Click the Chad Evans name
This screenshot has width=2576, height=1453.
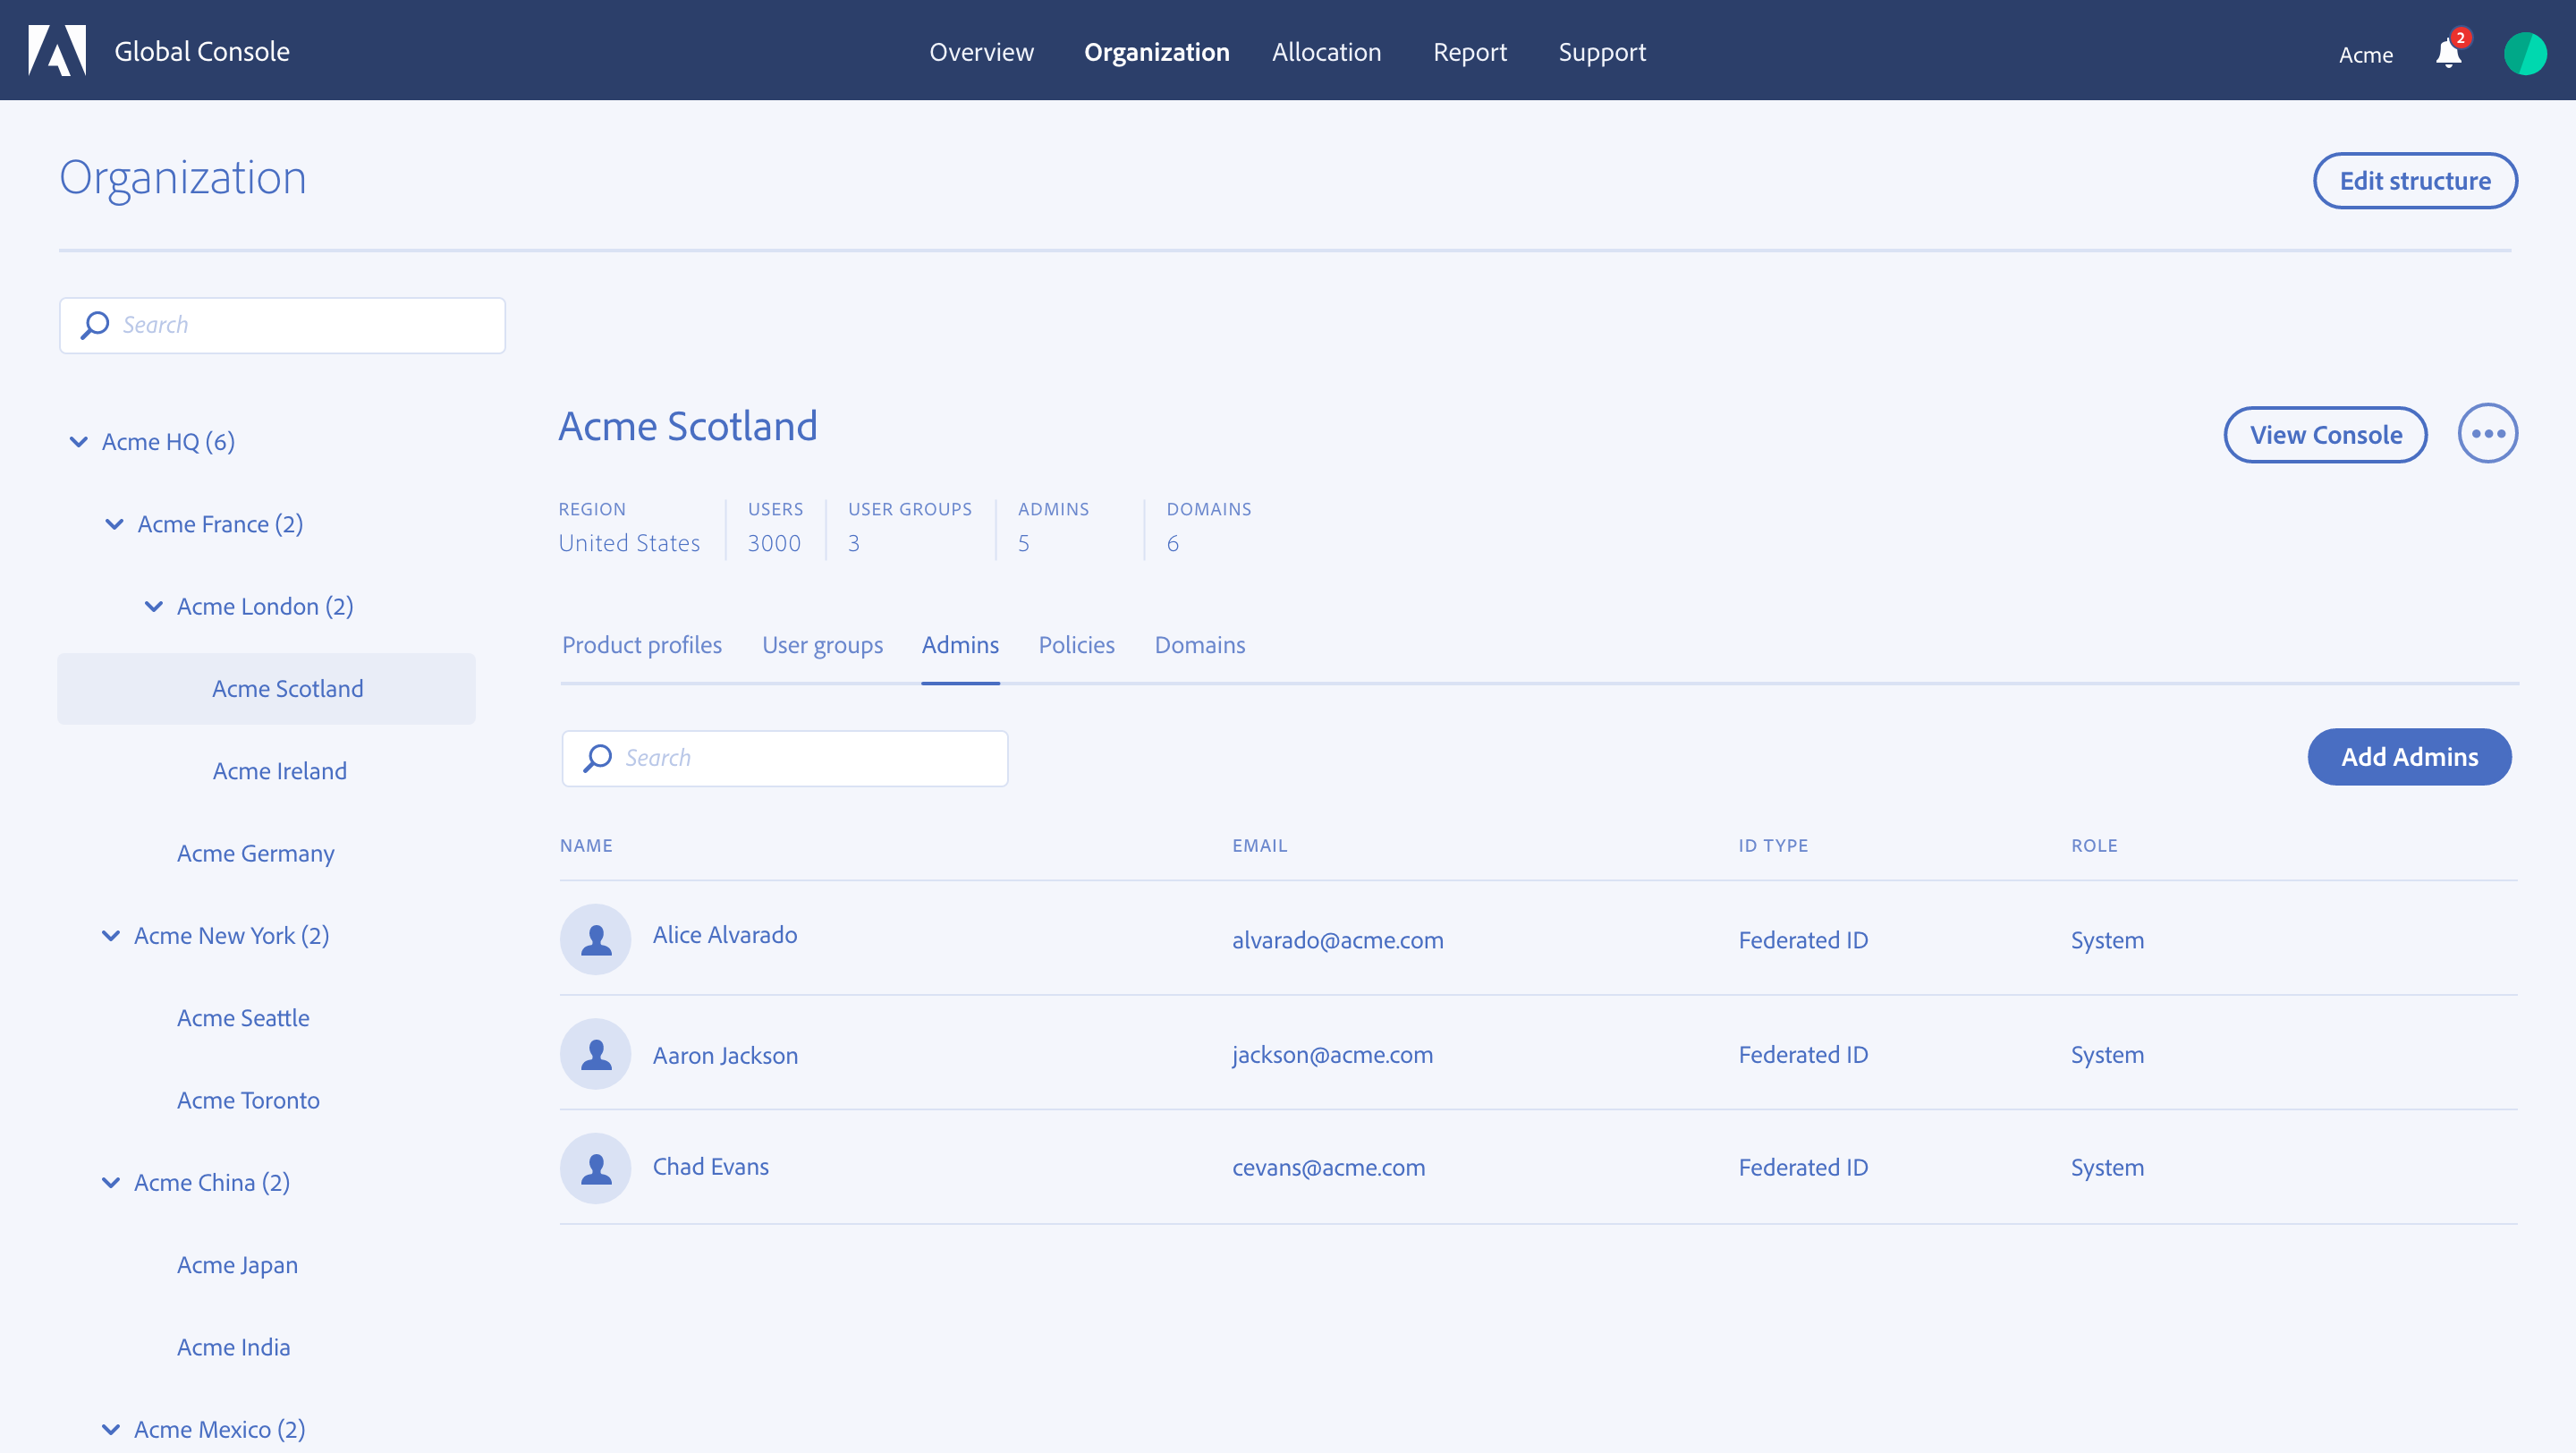(710, 1166)
